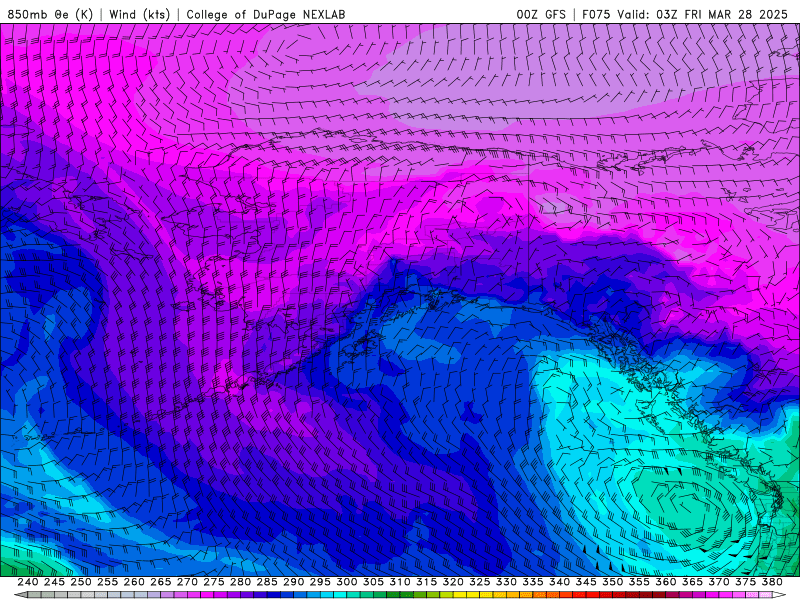Screen dimensions: 800x600
Task: Click the 345 value on color scale
Action: (586, 582)
